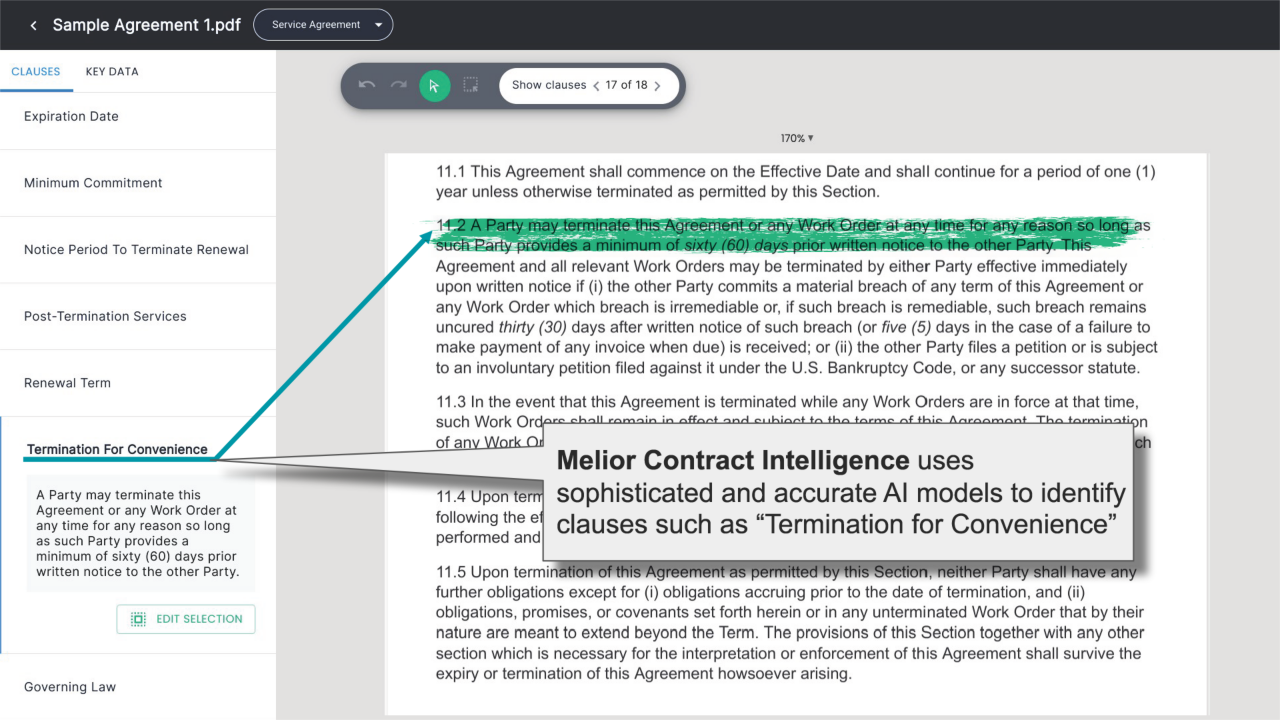Open the 170% zoom dropdown

point(797,138)
